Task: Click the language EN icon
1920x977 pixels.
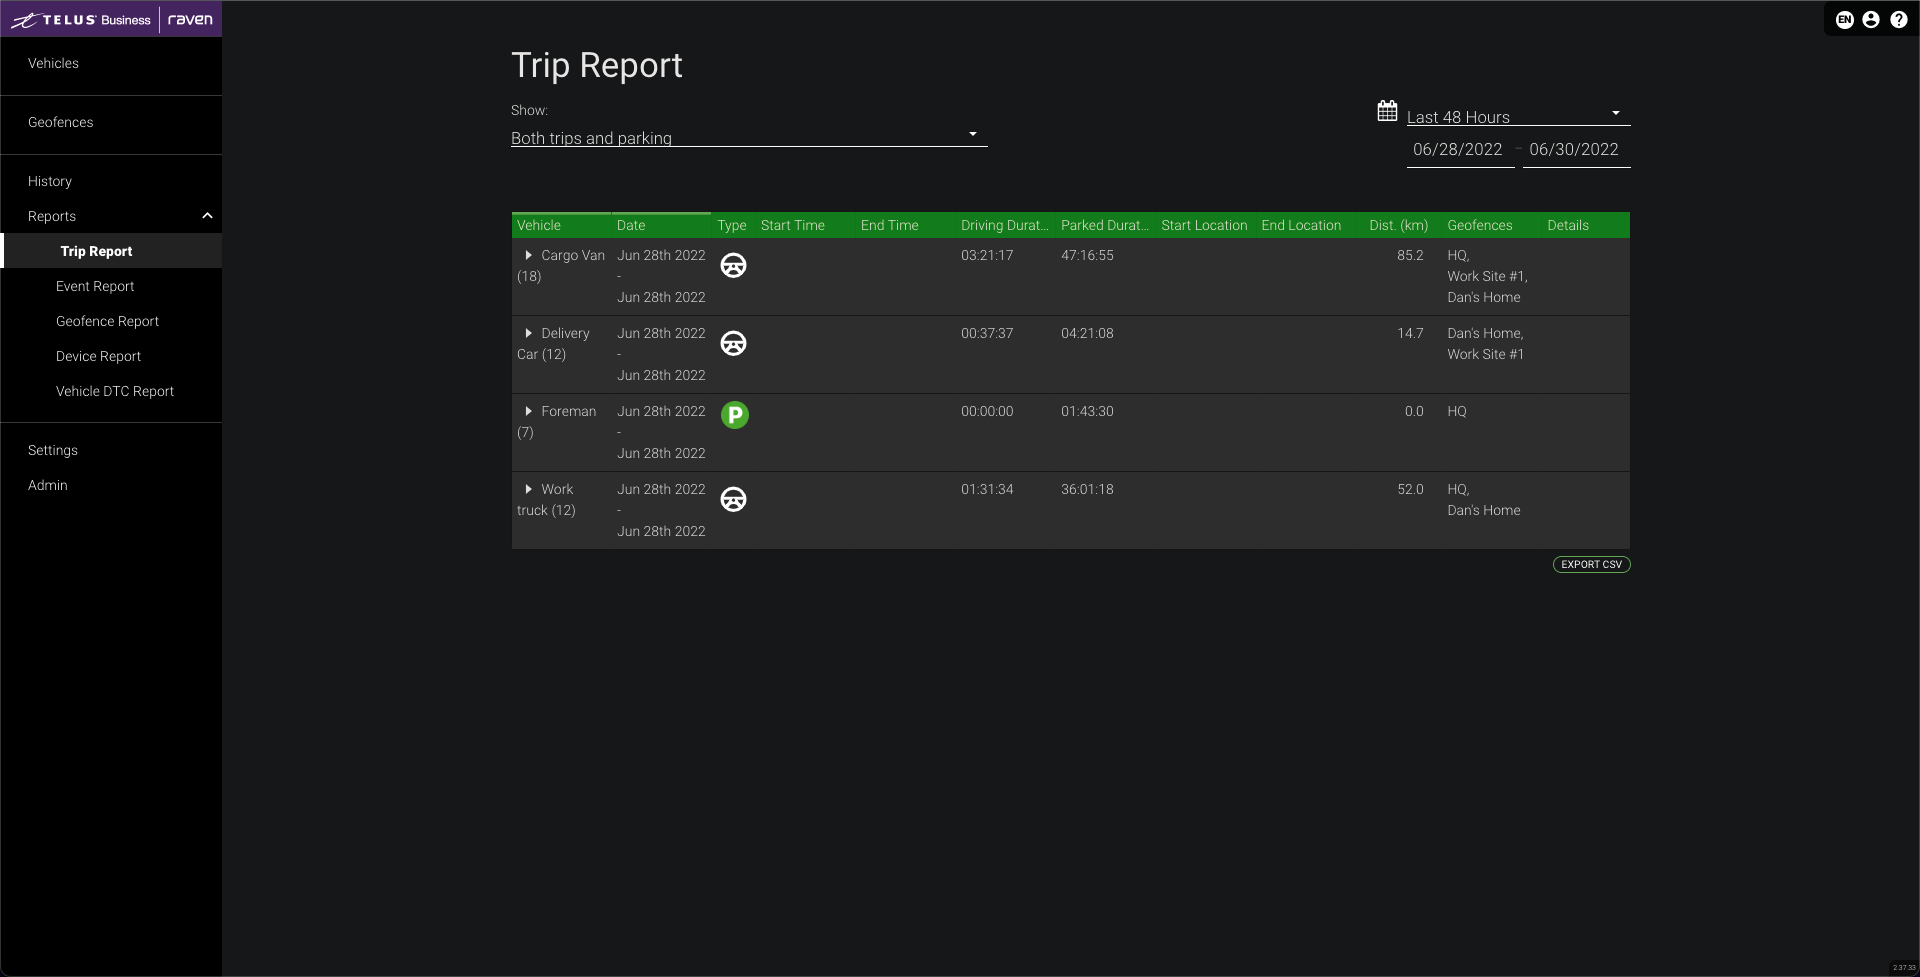Action: coord(1845,20)
